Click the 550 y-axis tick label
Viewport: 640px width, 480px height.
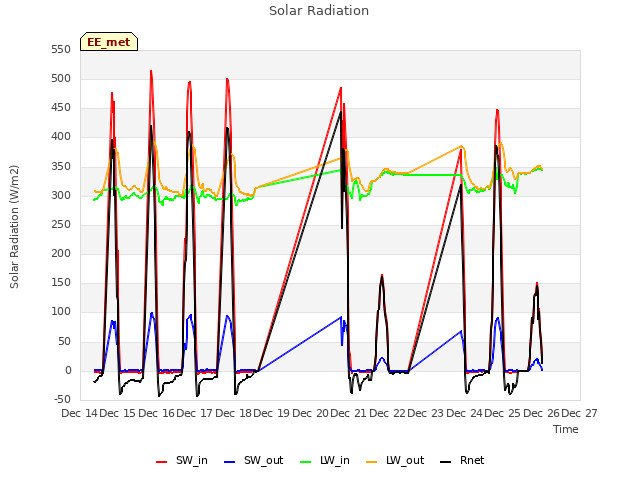point(61,50)
